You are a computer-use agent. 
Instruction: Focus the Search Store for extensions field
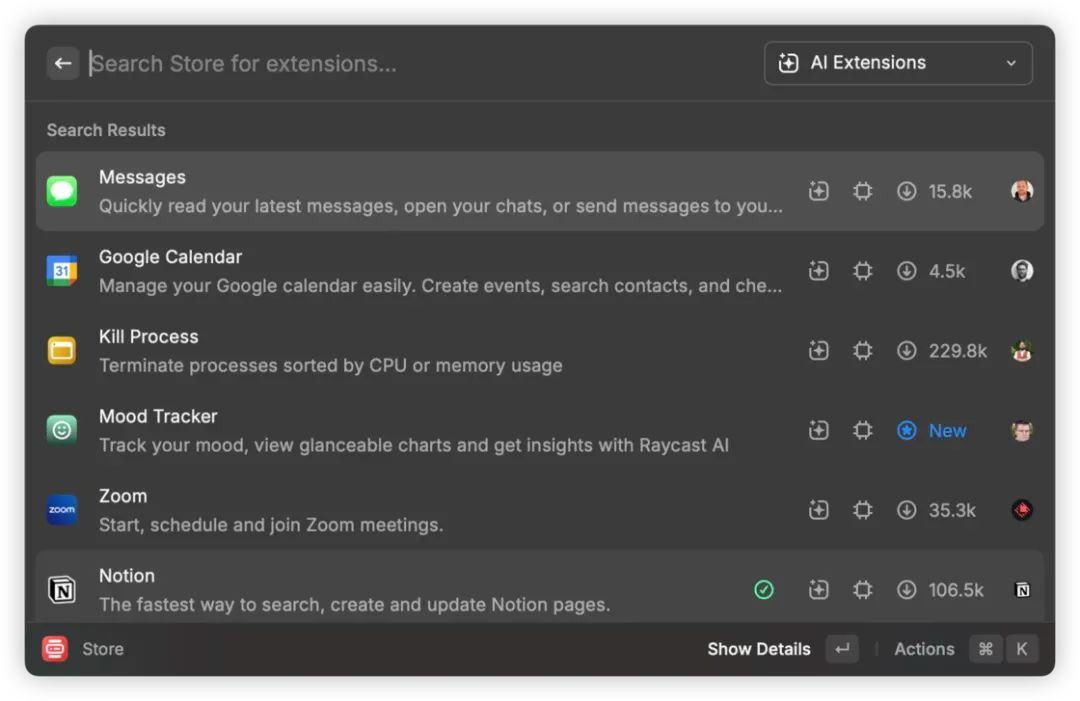(x=420, y=63)
